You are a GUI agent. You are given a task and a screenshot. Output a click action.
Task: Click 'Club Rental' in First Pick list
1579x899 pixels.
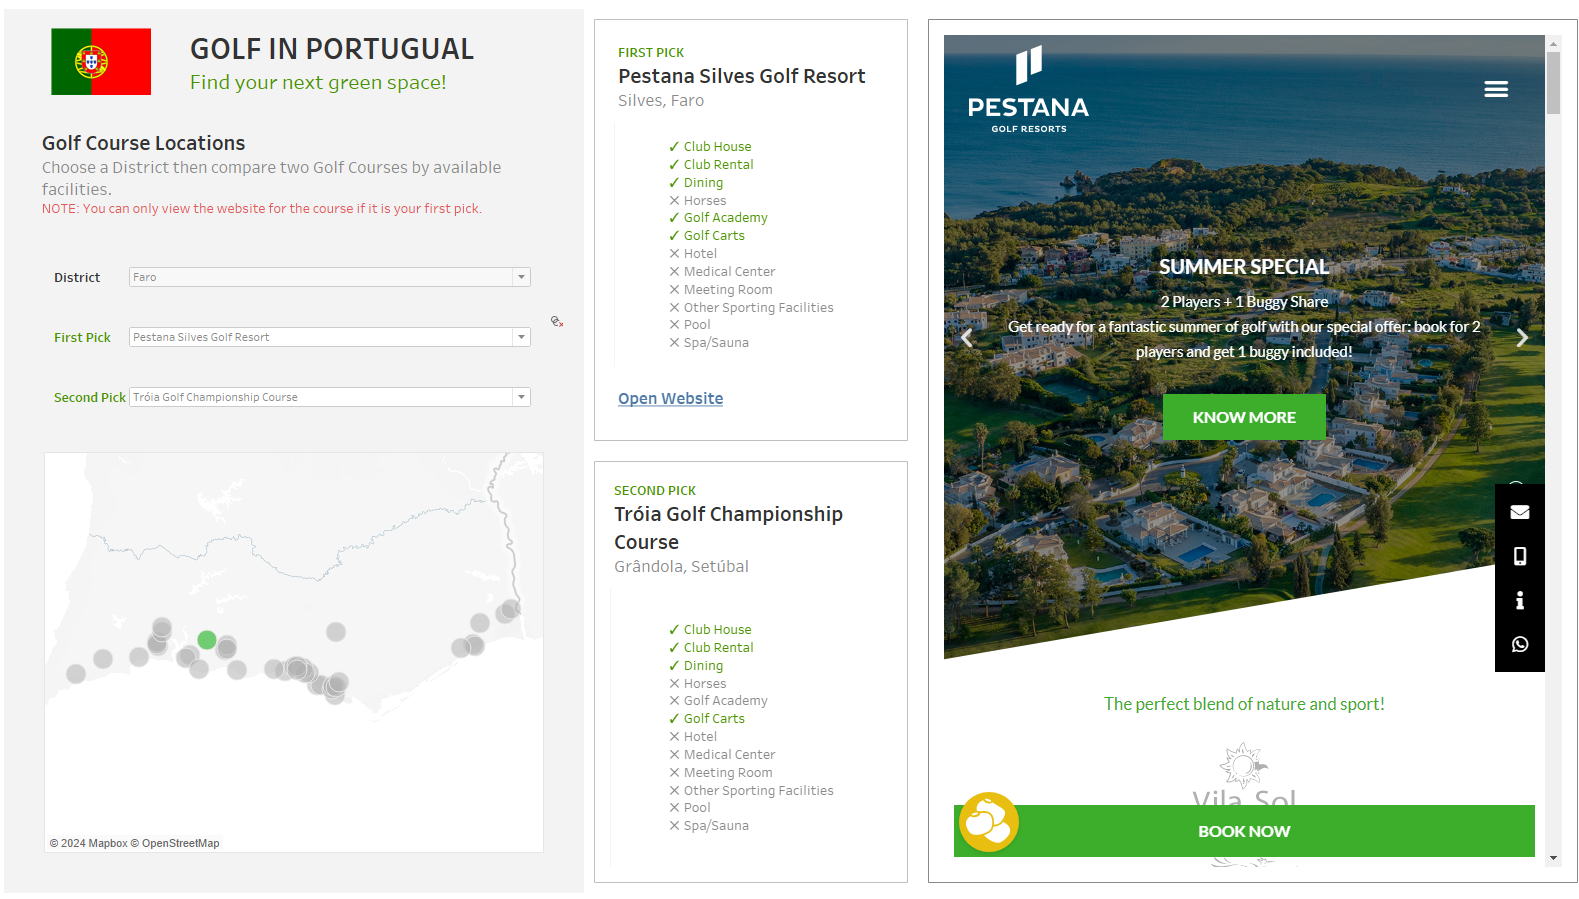click(x=718, y=164)
